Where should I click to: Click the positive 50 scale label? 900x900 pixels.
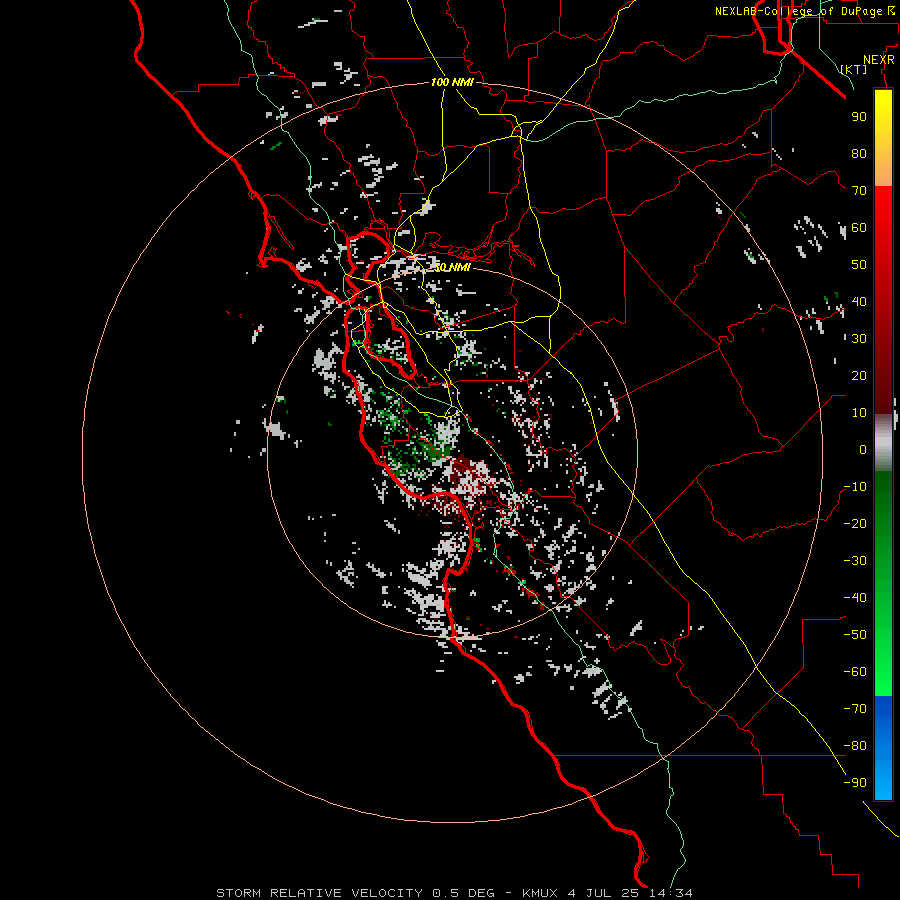[x=859, y=265]
